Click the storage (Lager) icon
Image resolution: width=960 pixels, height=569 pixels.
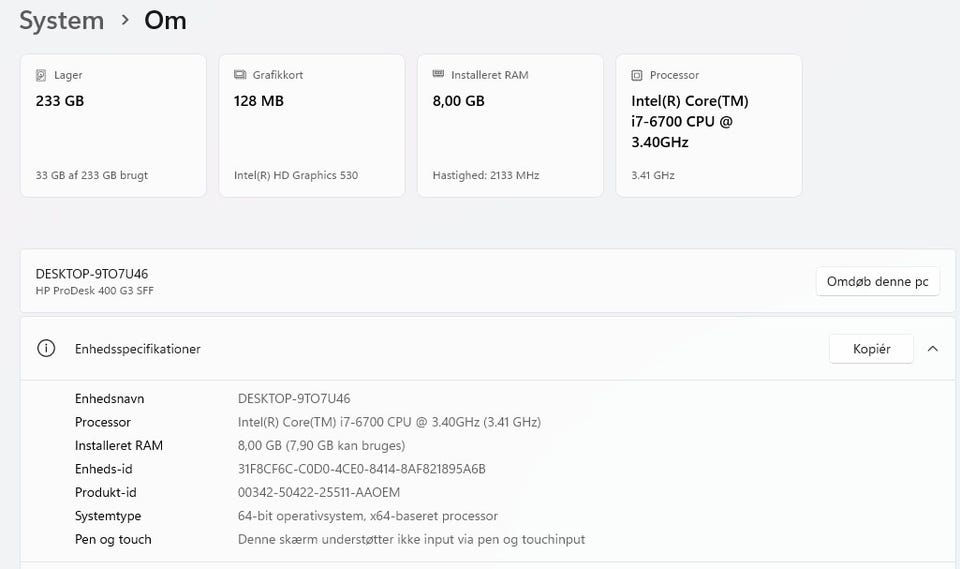pos(41,75)
